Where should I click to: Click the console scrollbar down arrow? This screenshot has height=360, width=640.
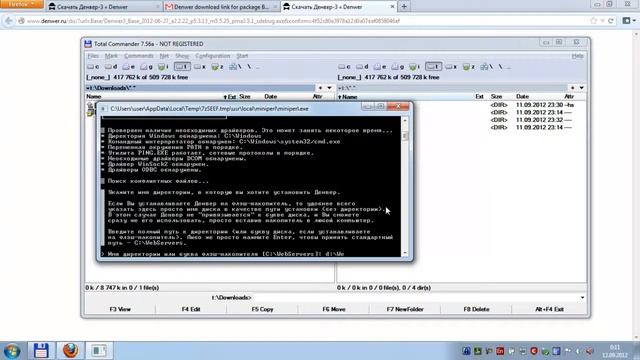pos(405,253)
